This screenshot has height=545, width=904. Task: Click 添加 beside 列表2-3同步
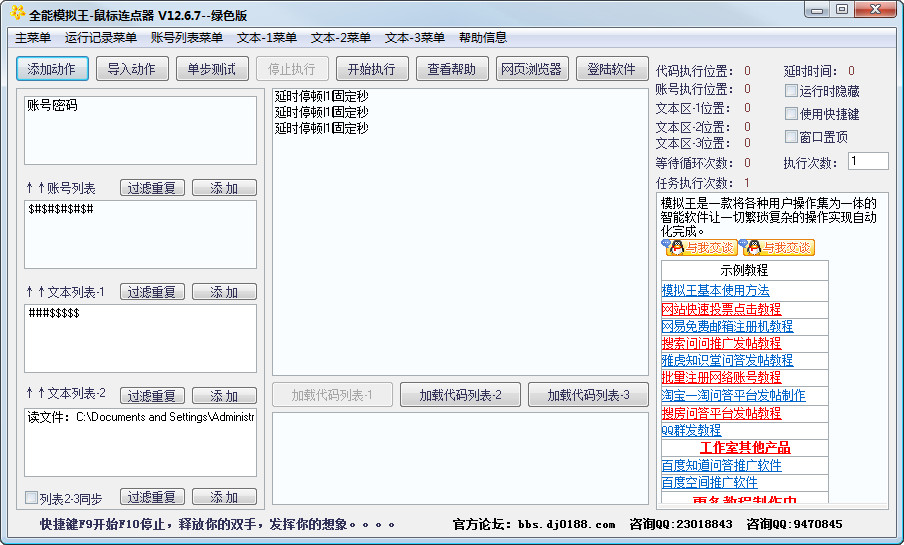coord(224,497)
